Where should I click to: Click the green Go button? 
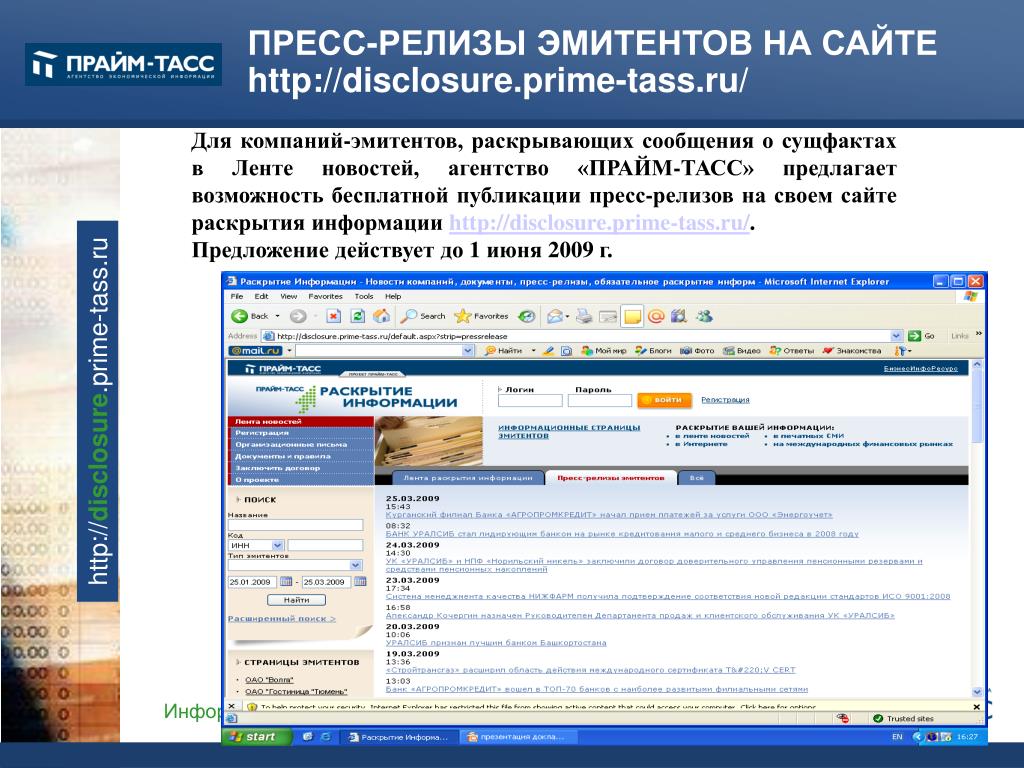(x=921, y=336)
